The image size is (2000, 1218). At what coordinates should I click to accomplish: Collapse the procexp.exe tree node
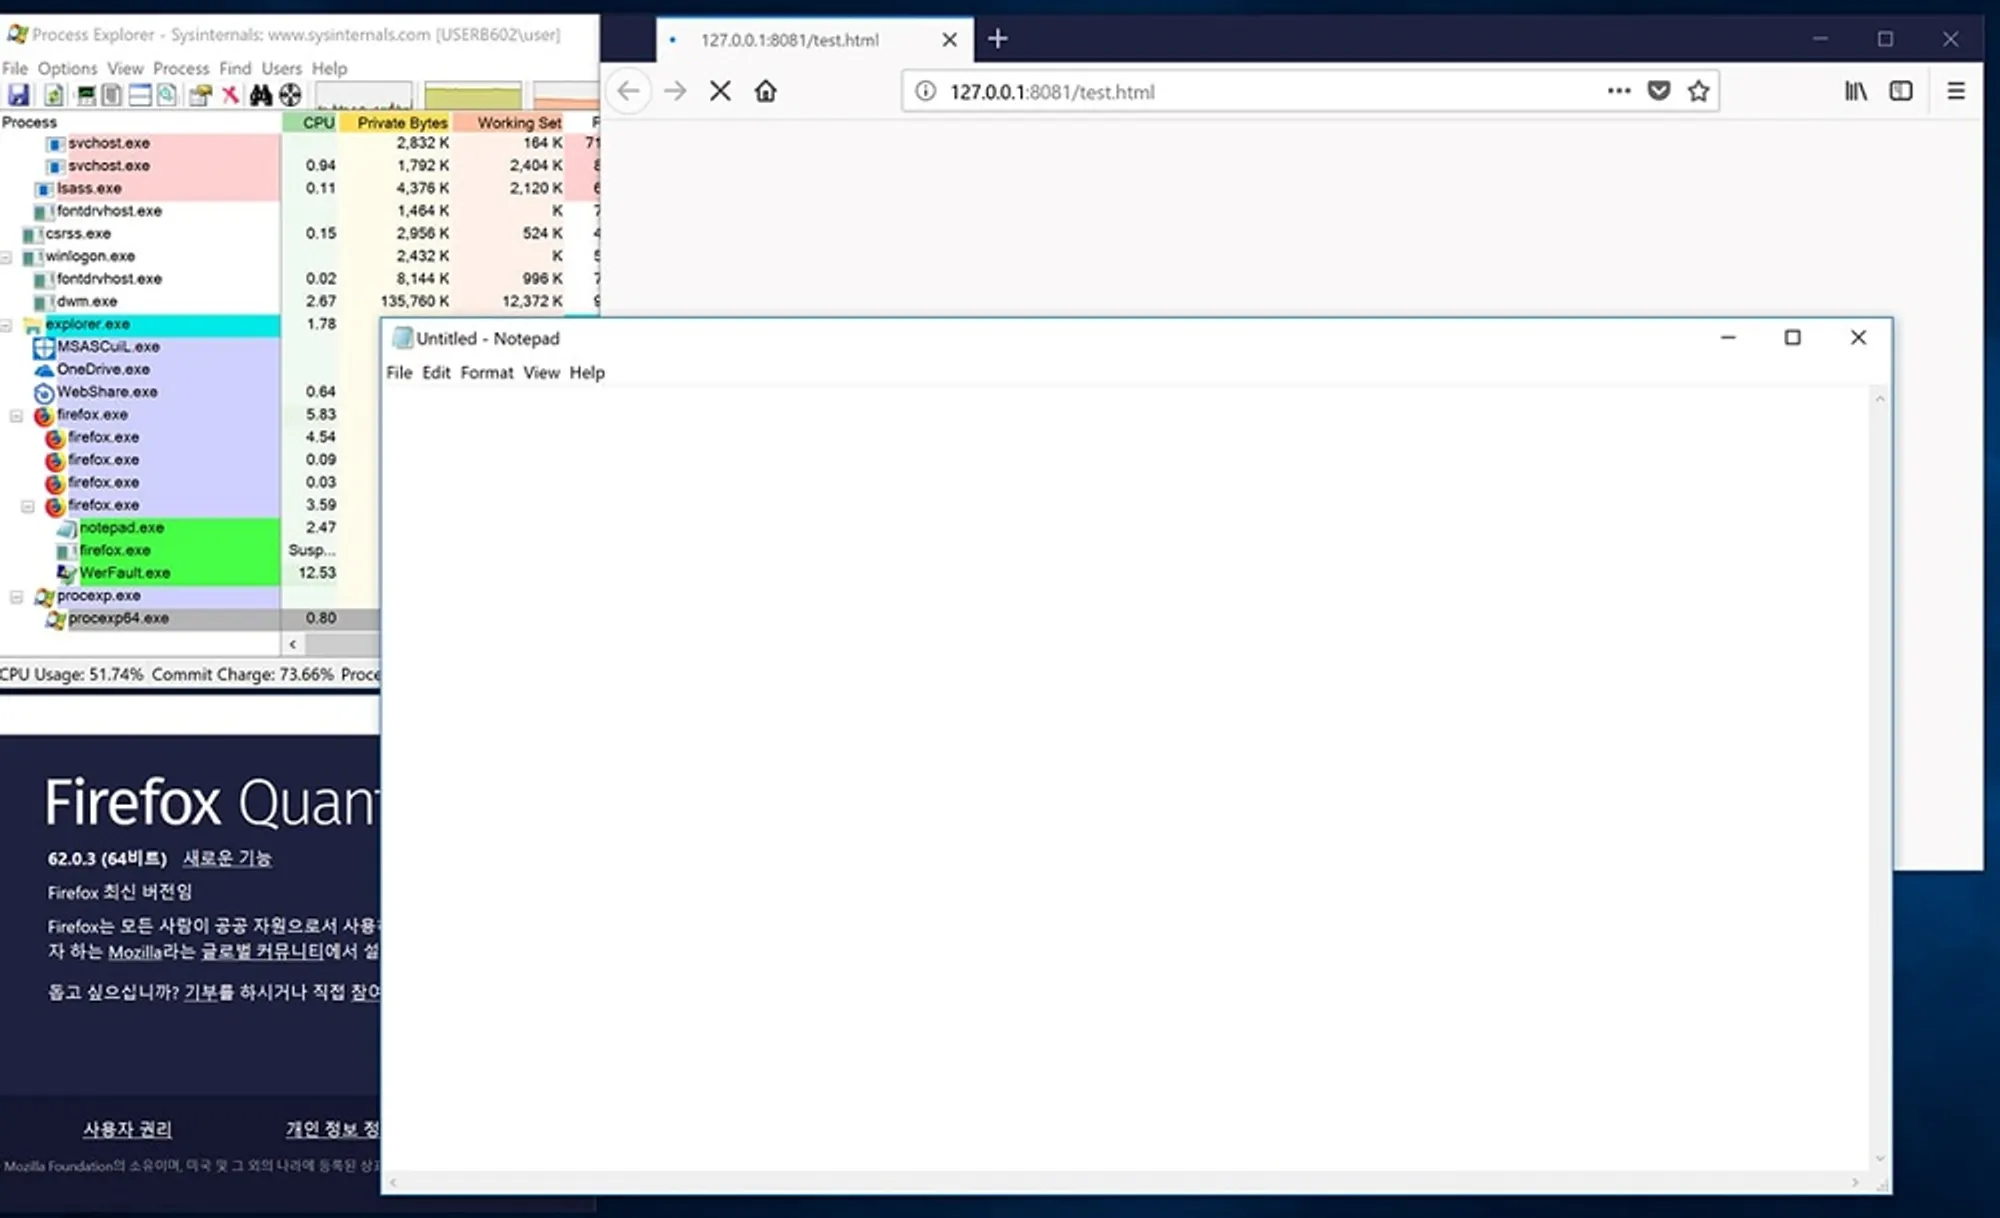tap(17, 597)
